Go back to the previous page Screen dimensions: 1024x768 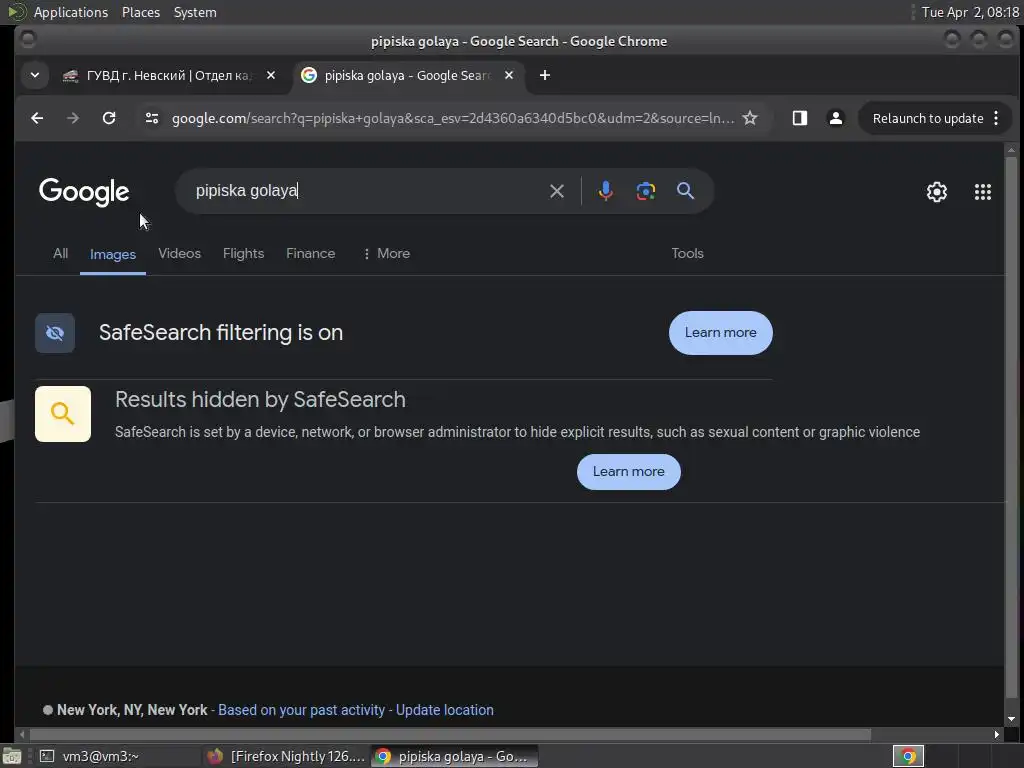[x=37, y=118]
